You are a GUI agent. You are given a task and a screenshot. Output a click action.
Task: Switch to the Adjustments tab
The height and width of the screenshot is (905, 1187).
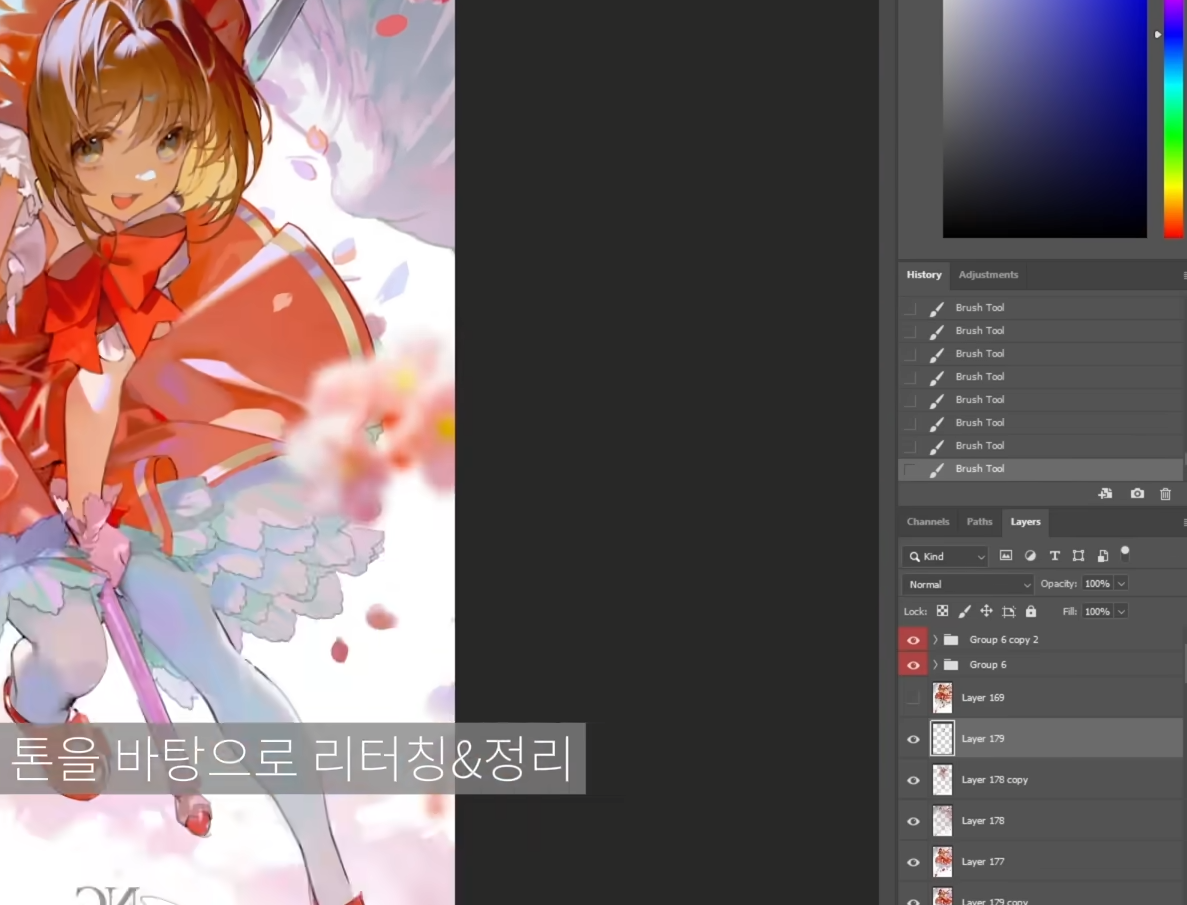988,275
